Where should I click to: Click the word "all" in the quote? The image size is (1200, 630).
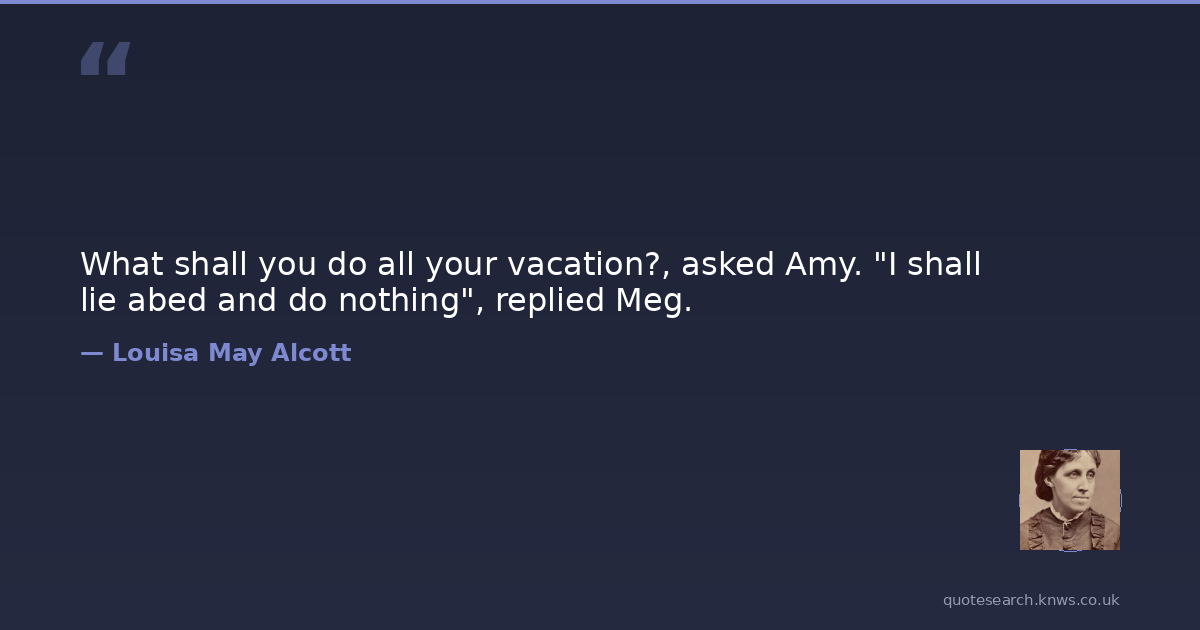pyautogui.click(x=395, y=265)
